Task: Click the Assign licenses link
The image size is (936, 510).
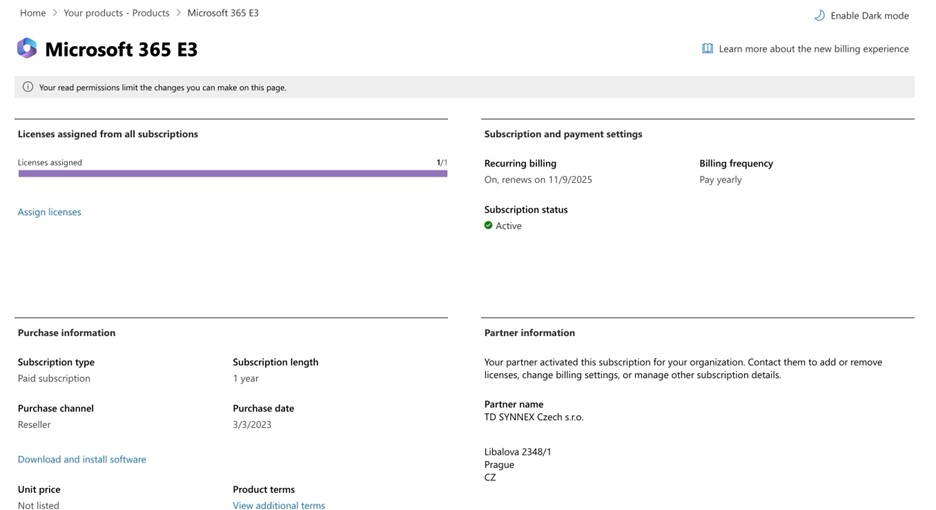Action: pos(50,212)
